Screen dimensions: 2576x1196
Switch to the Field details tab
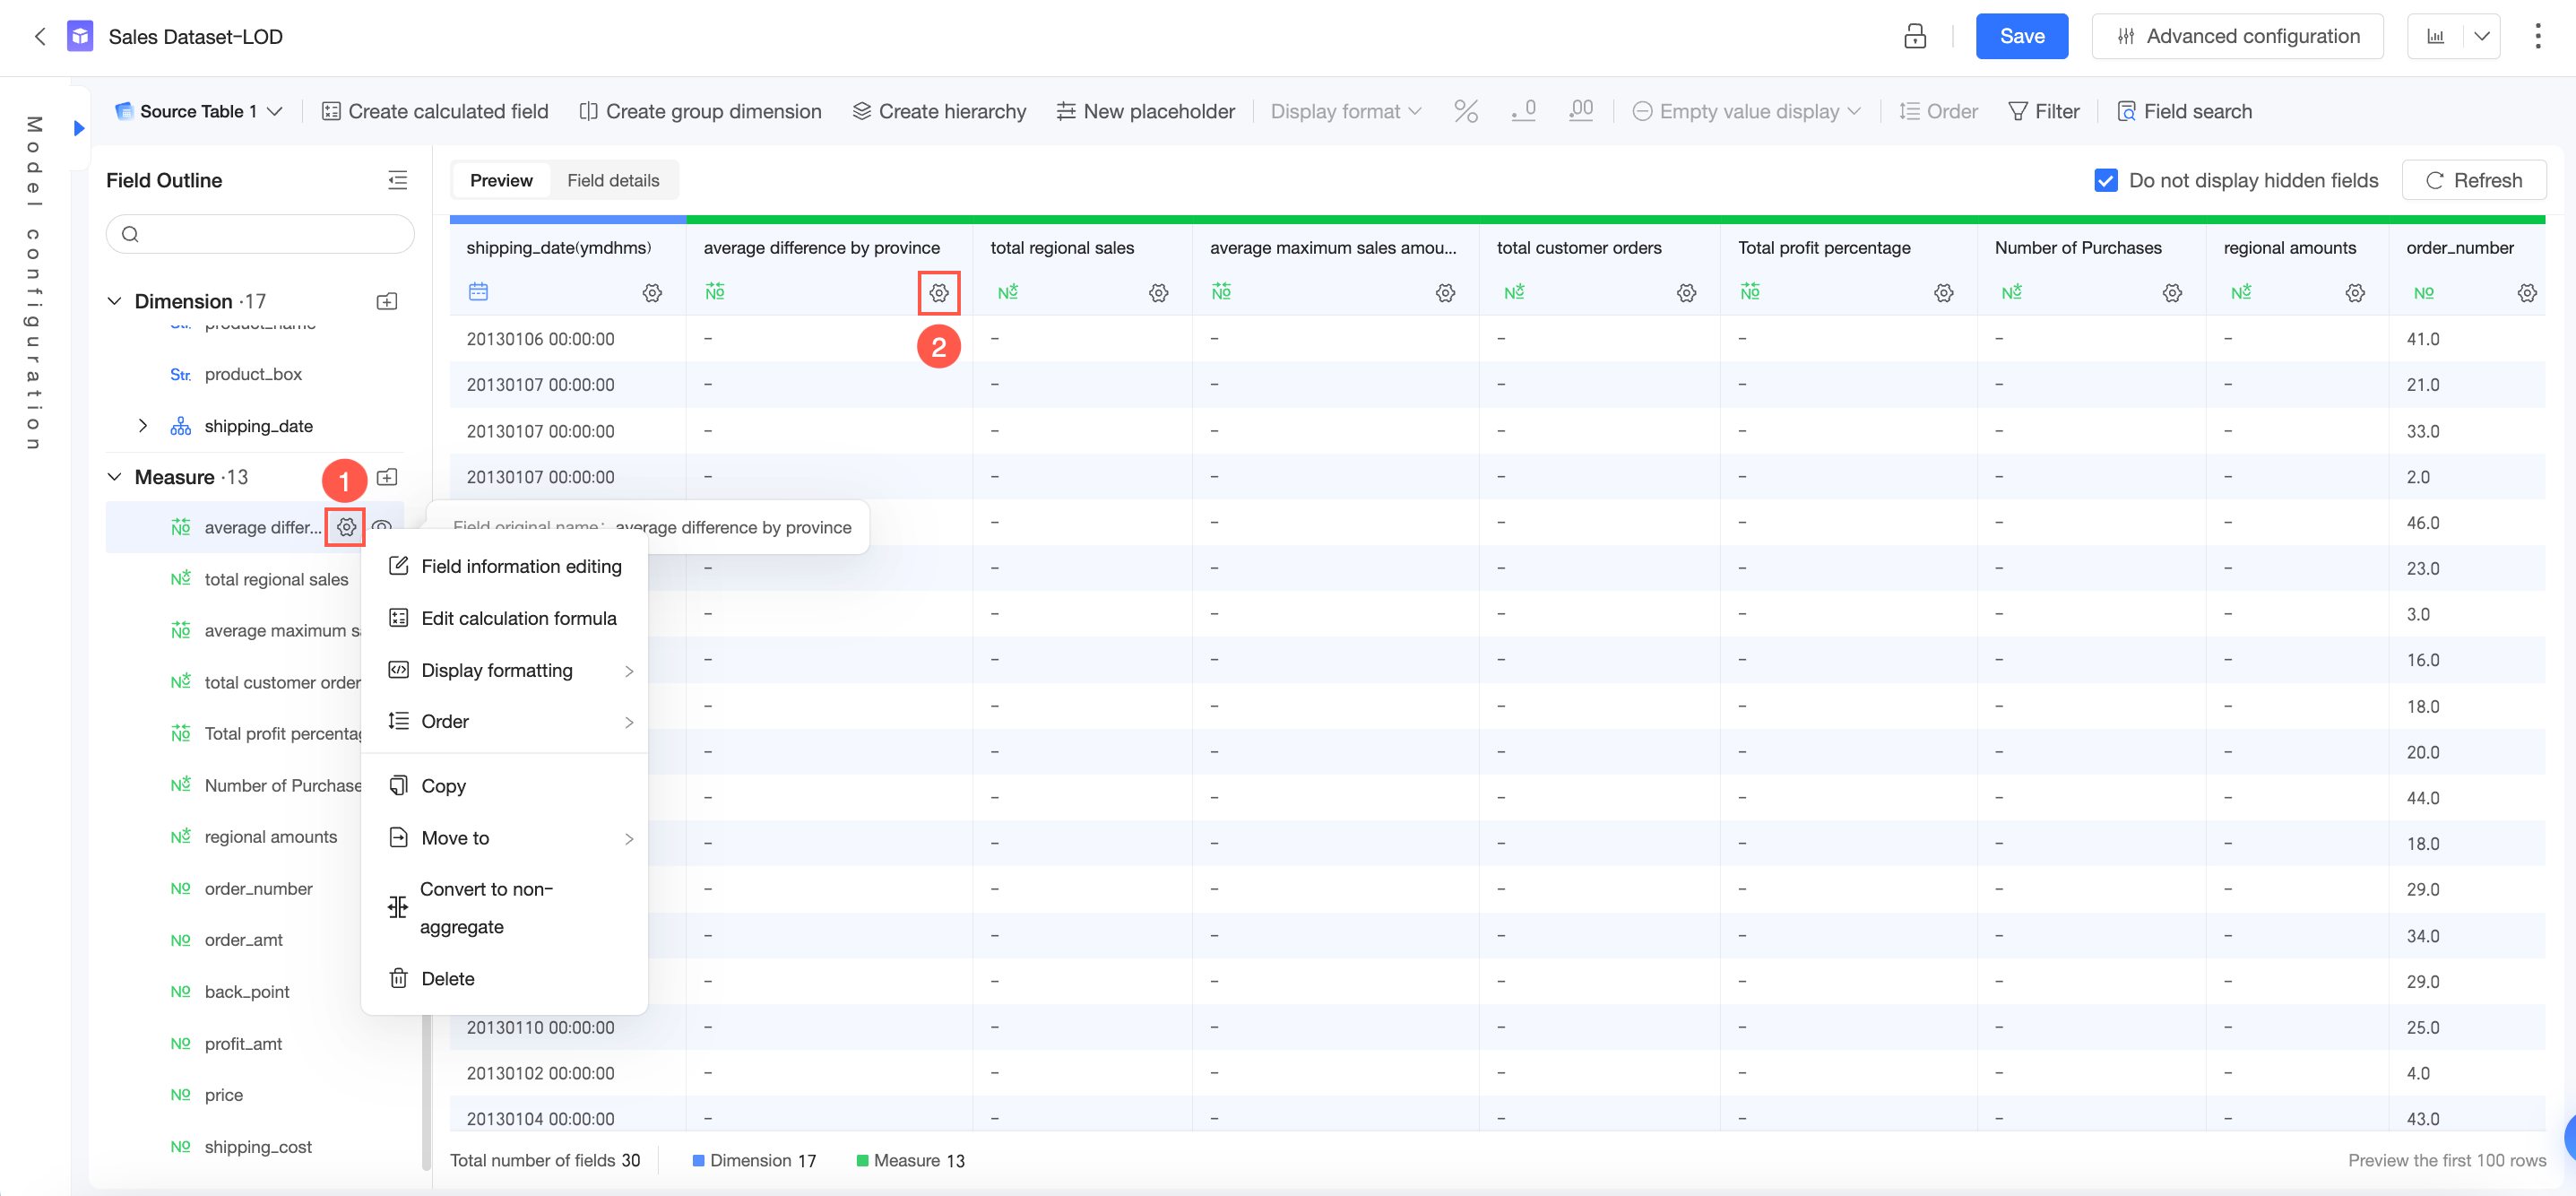pyautogui.click(x=613, y=180)
